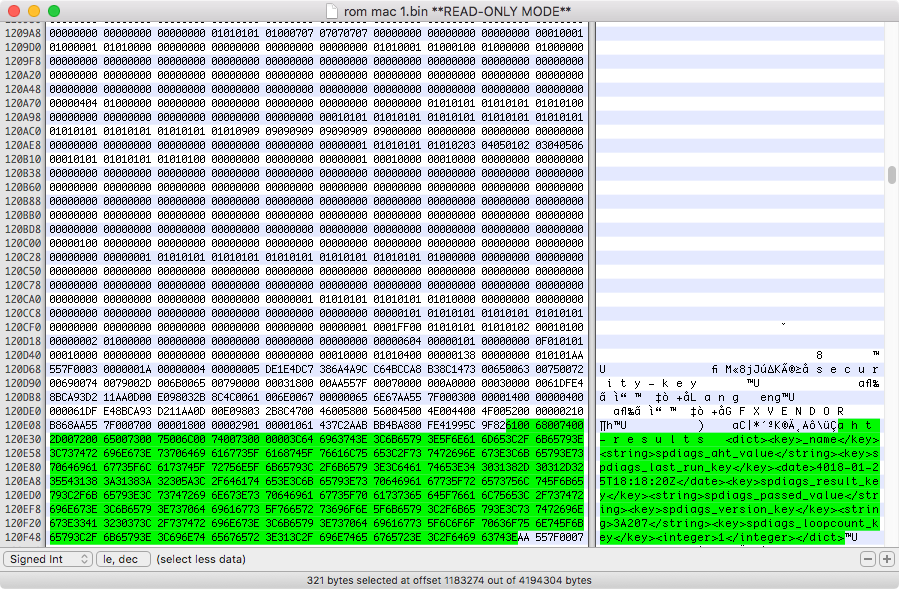Click hex value 00000404 in row 120A70

pyautogui.click(x=73, y=103)
